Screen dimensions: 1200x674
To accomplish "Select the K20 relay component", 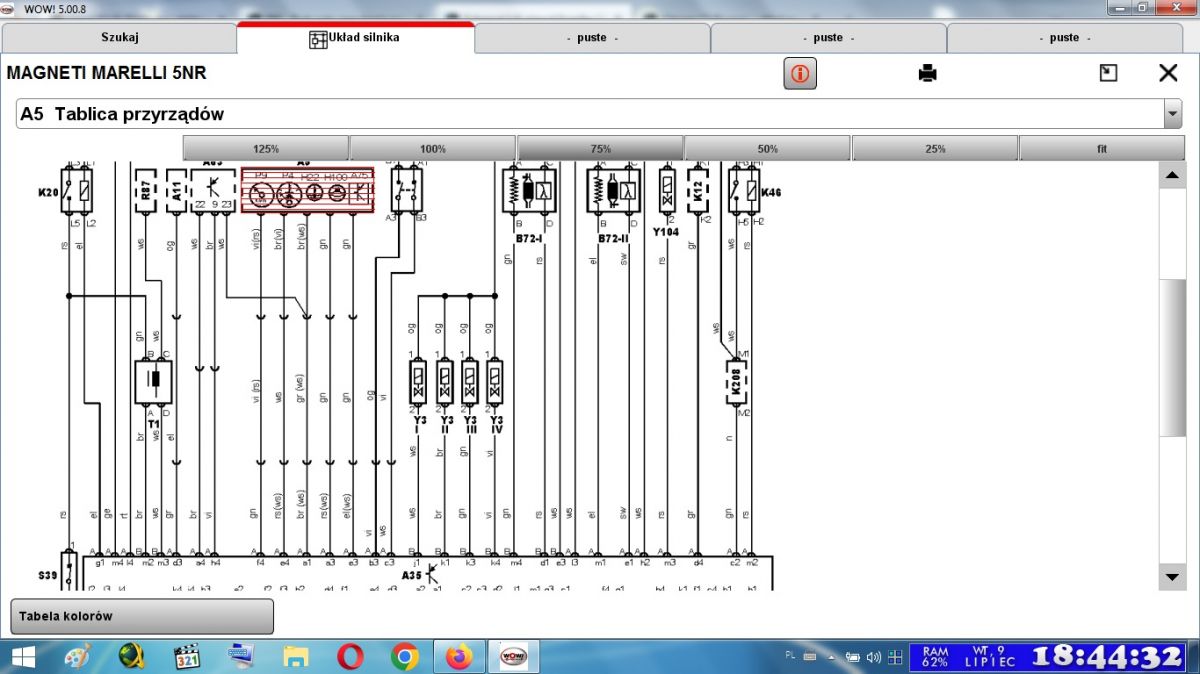I will pyautogui.click(x=77, y=188).
